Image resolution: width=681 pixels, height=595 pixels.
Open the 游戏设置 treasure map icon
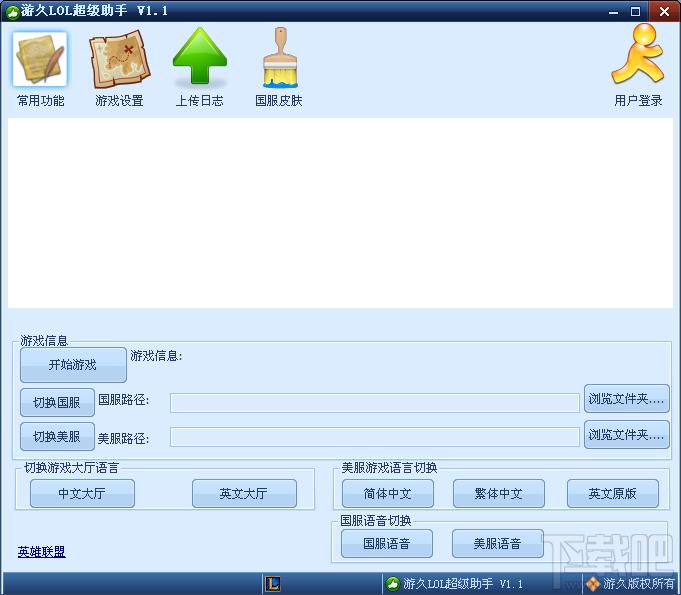point(119,59)
